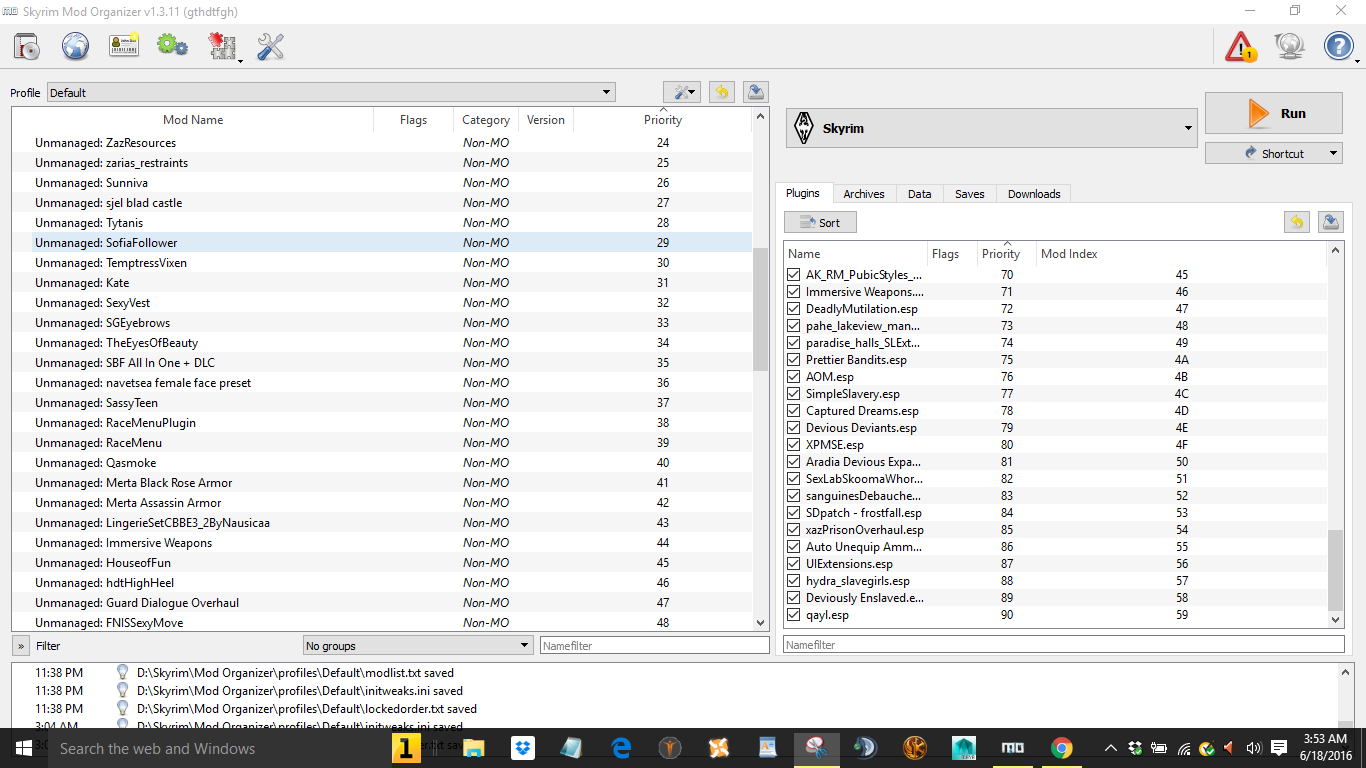The width and height of the screenshot is (1366, 768).
Task: Click the Install Mod from archive icon
Action: pyautogui.click(x=26, y=46)
